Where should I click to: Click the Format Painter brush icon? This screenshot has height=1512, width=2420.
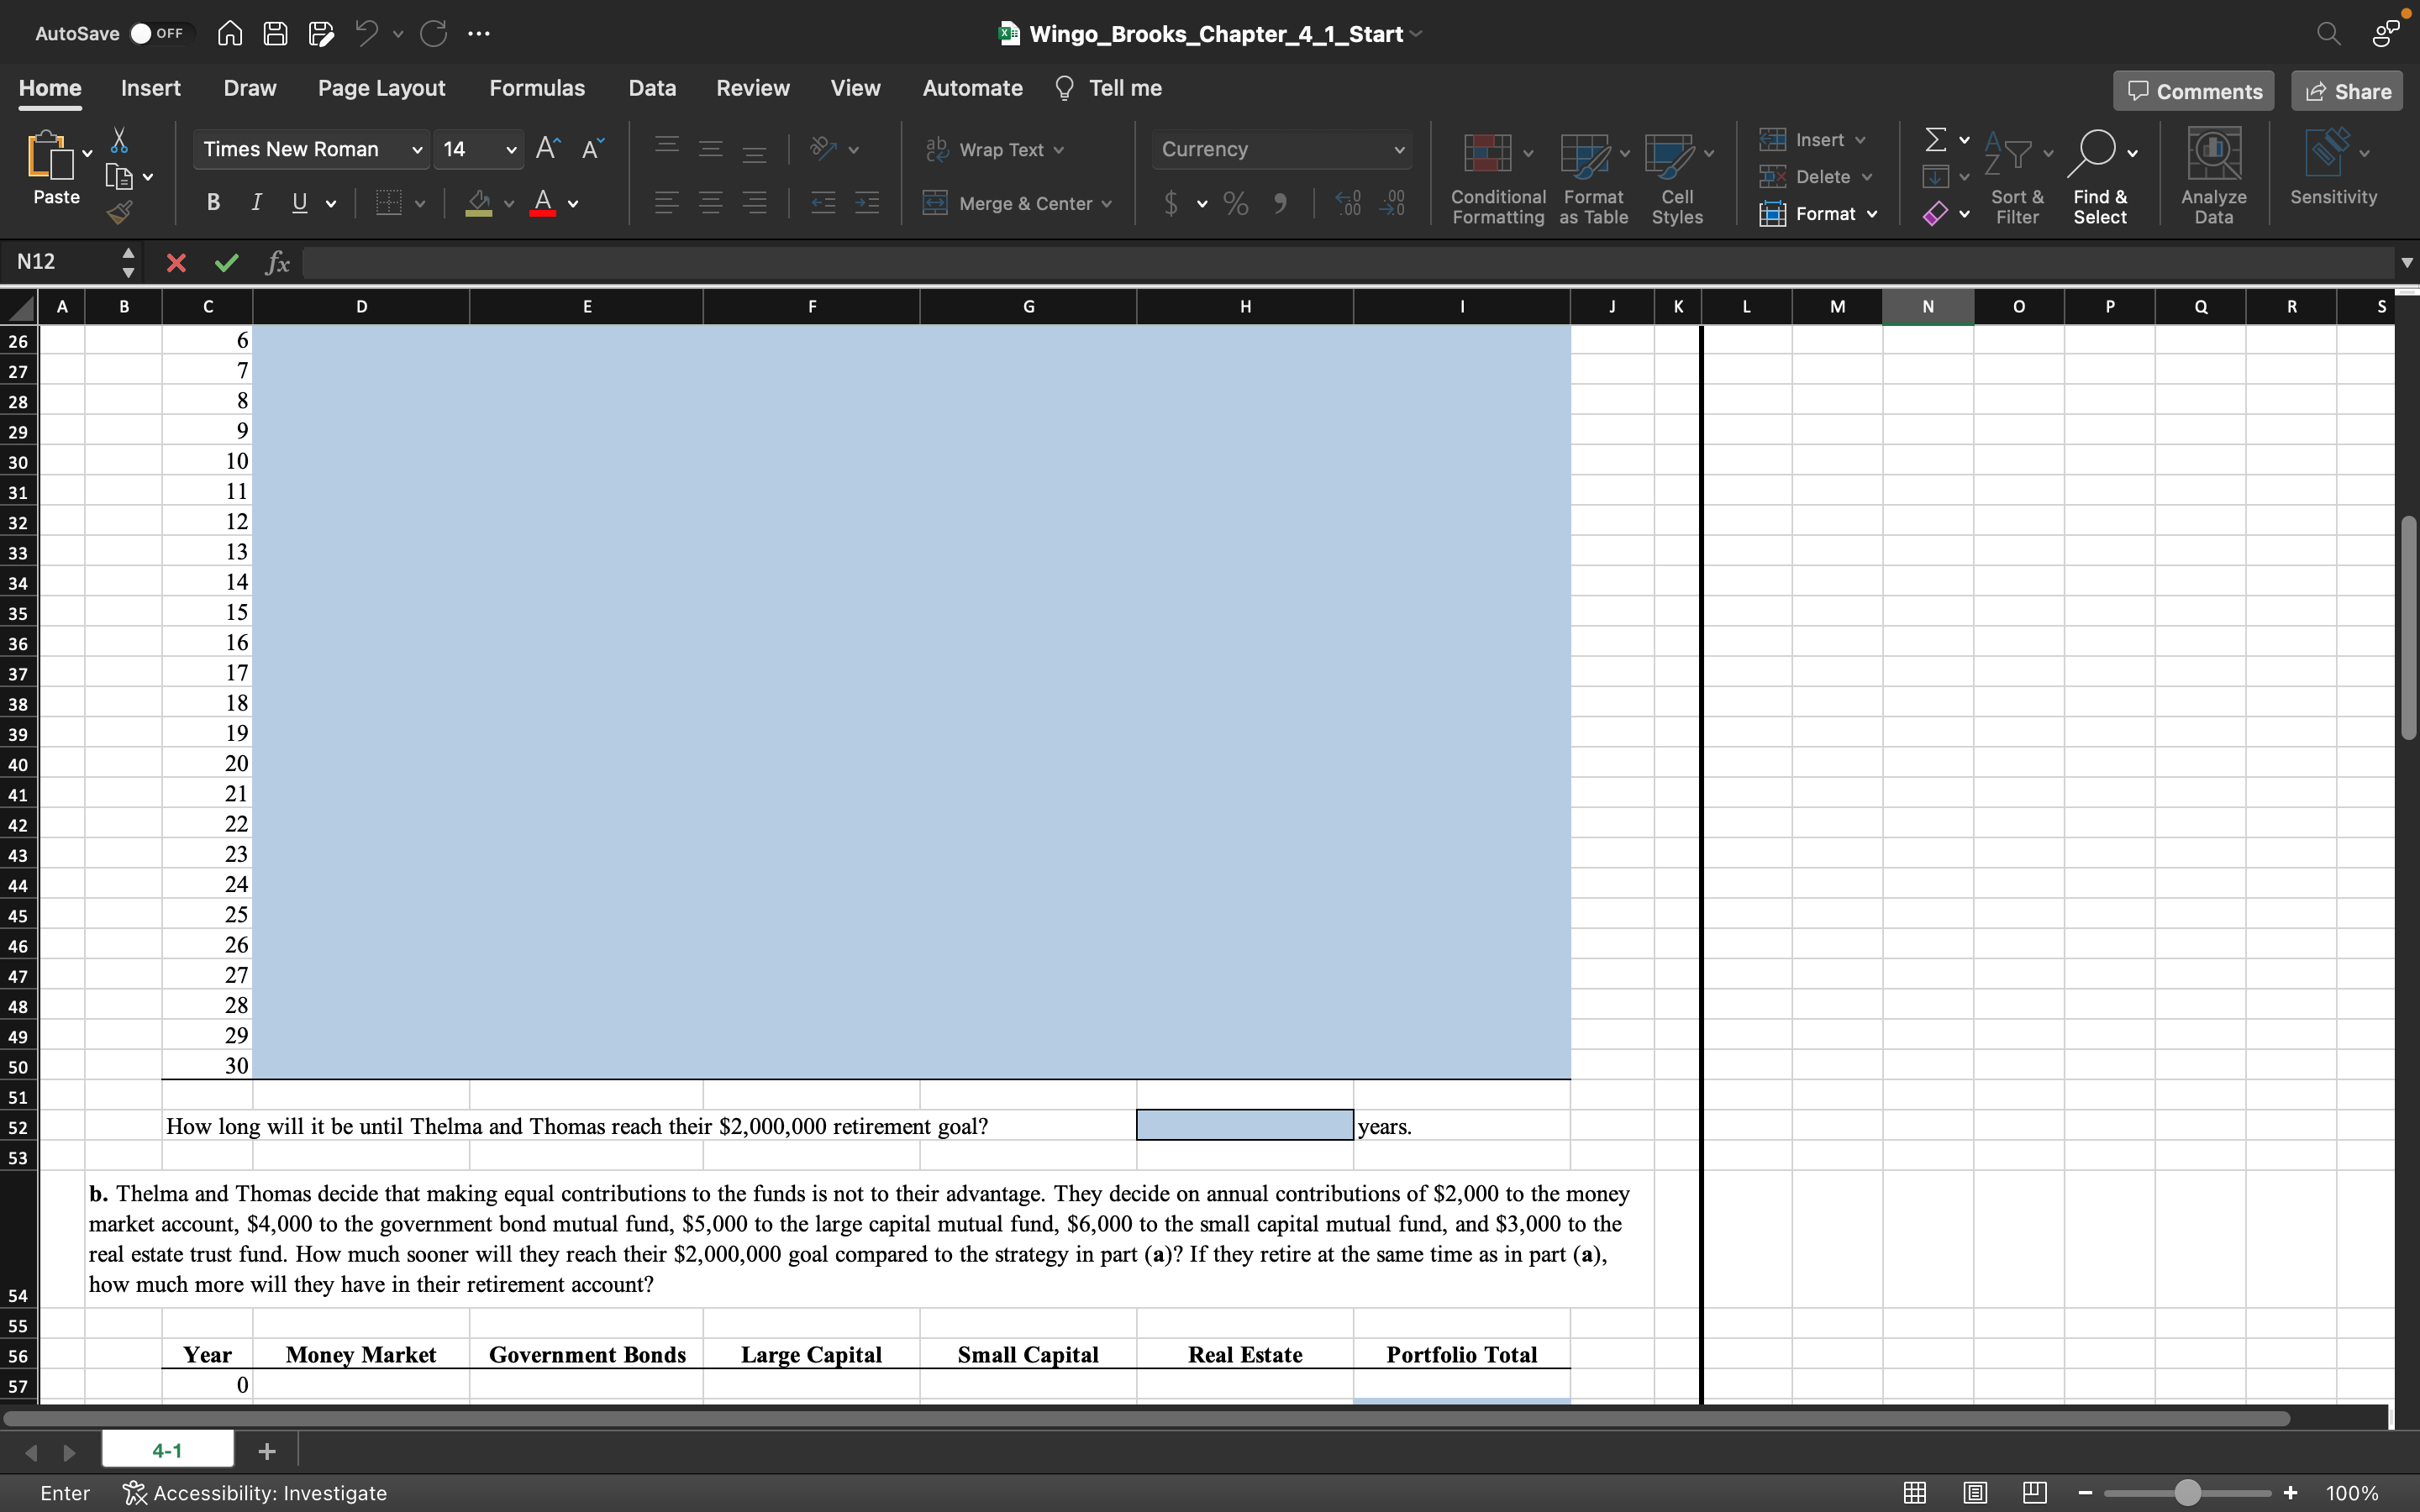point(120,212)
